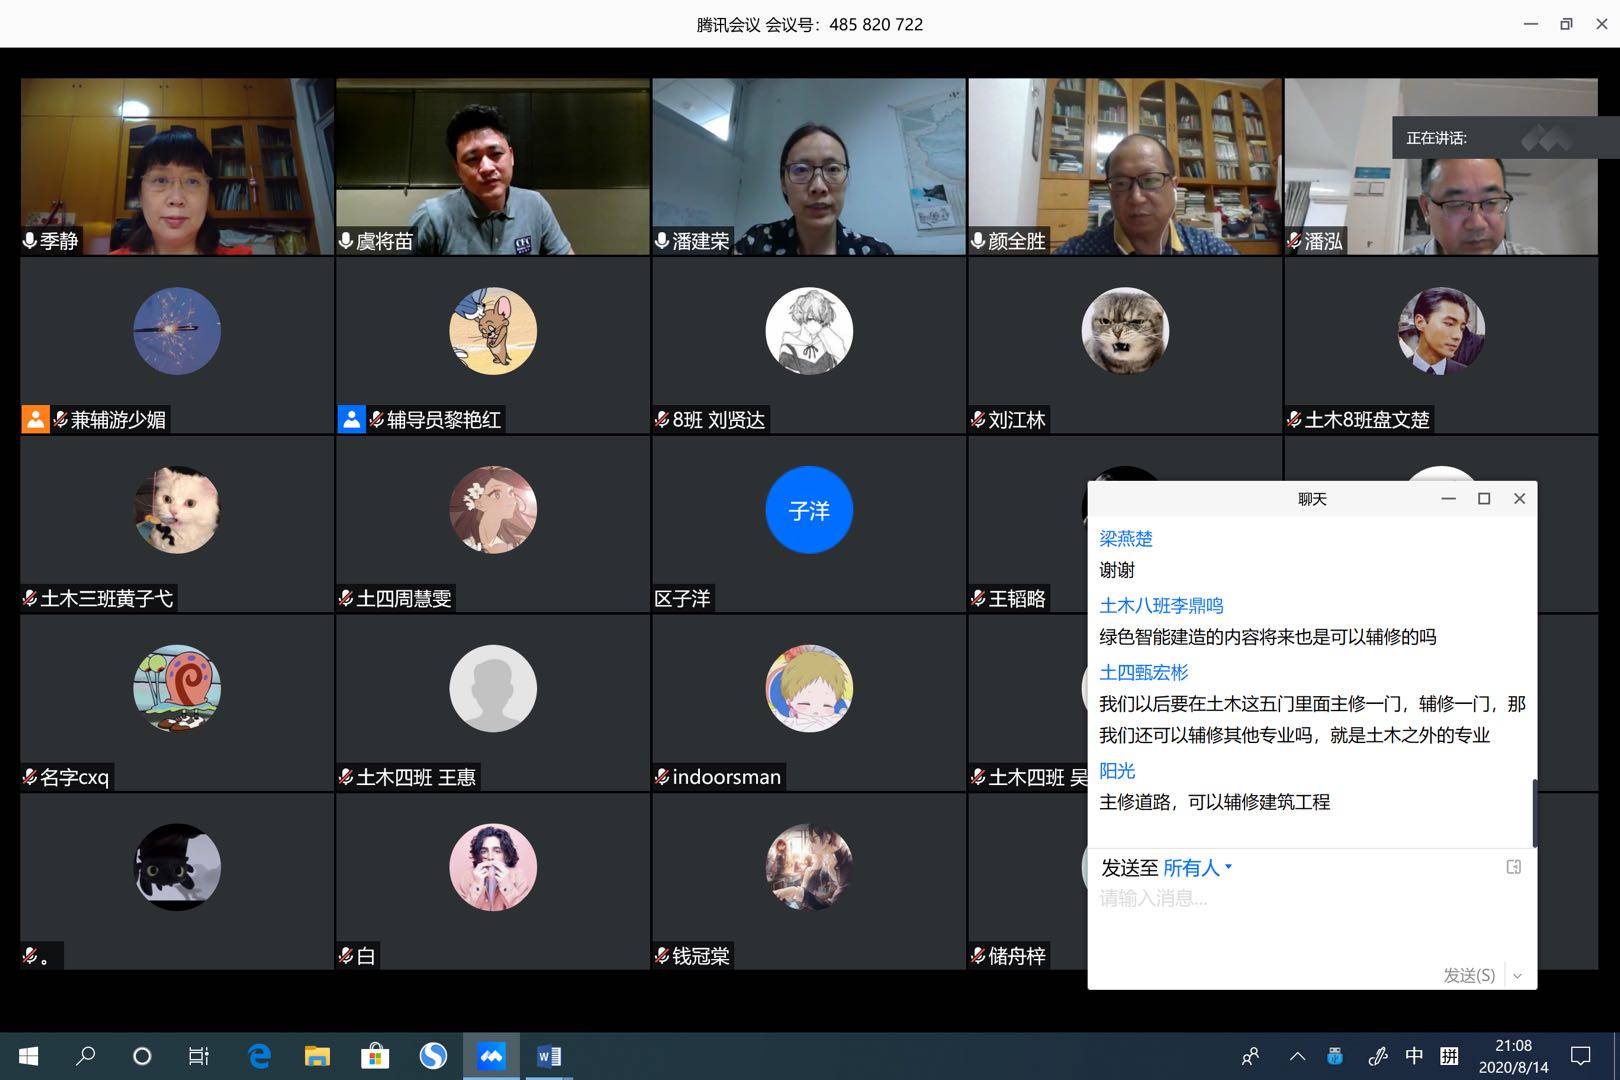1620x1080 pixels.
Task: Launch Microsoft Edge from the taskbar
Action: tap(260, 1056)
